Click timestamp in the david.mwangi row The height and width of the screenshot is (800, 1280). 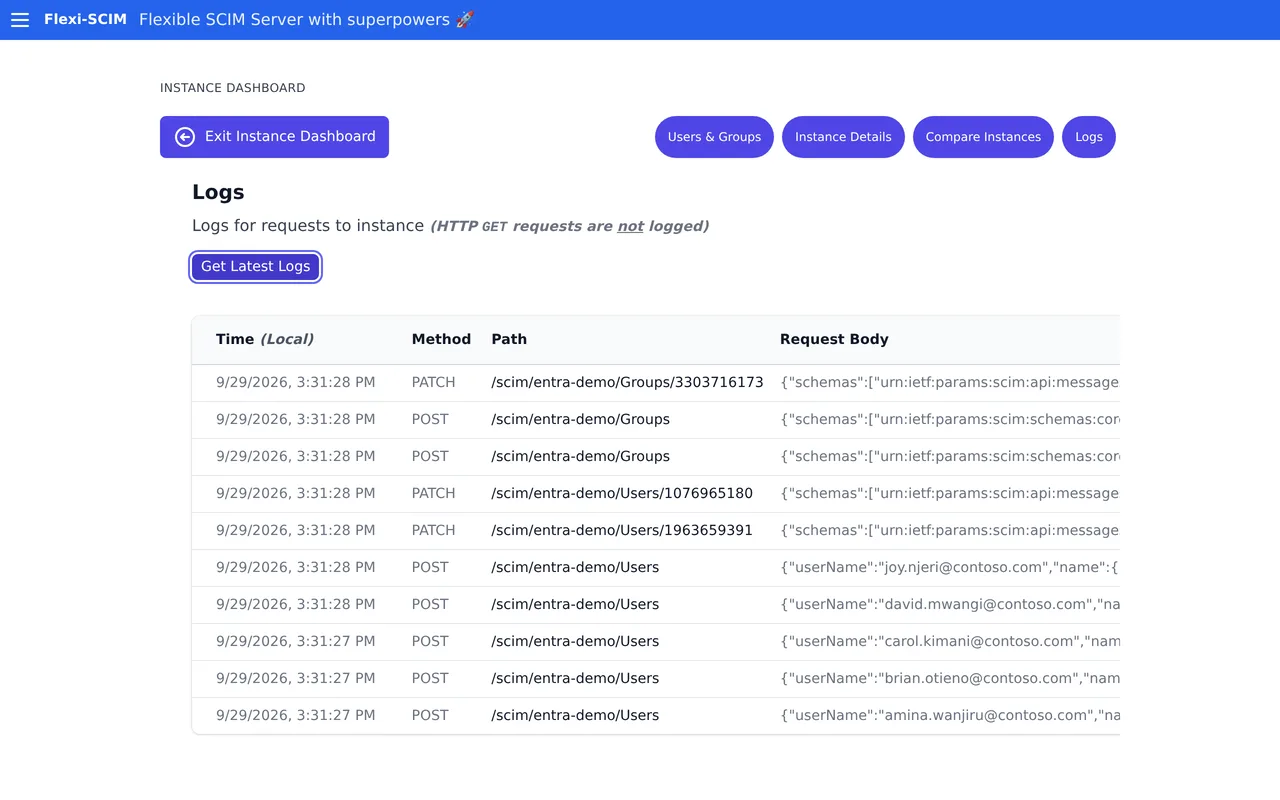296,604
